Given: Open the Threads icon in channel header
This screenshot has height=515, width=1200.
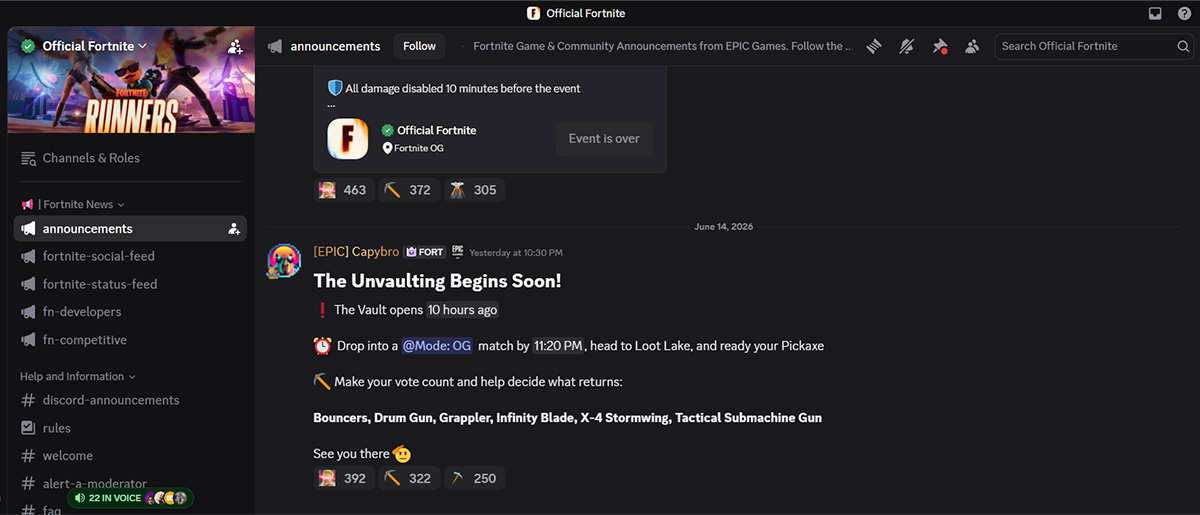Looking at the screenshot, I should coord(874,46).
